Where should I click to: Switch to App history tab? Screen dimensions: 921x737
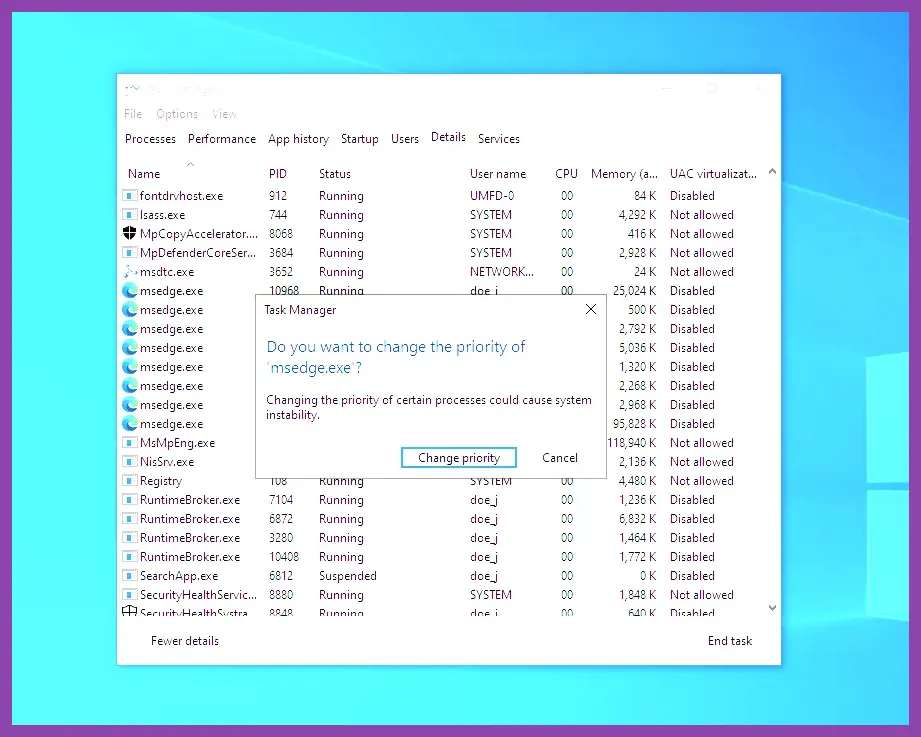(298, 139)
